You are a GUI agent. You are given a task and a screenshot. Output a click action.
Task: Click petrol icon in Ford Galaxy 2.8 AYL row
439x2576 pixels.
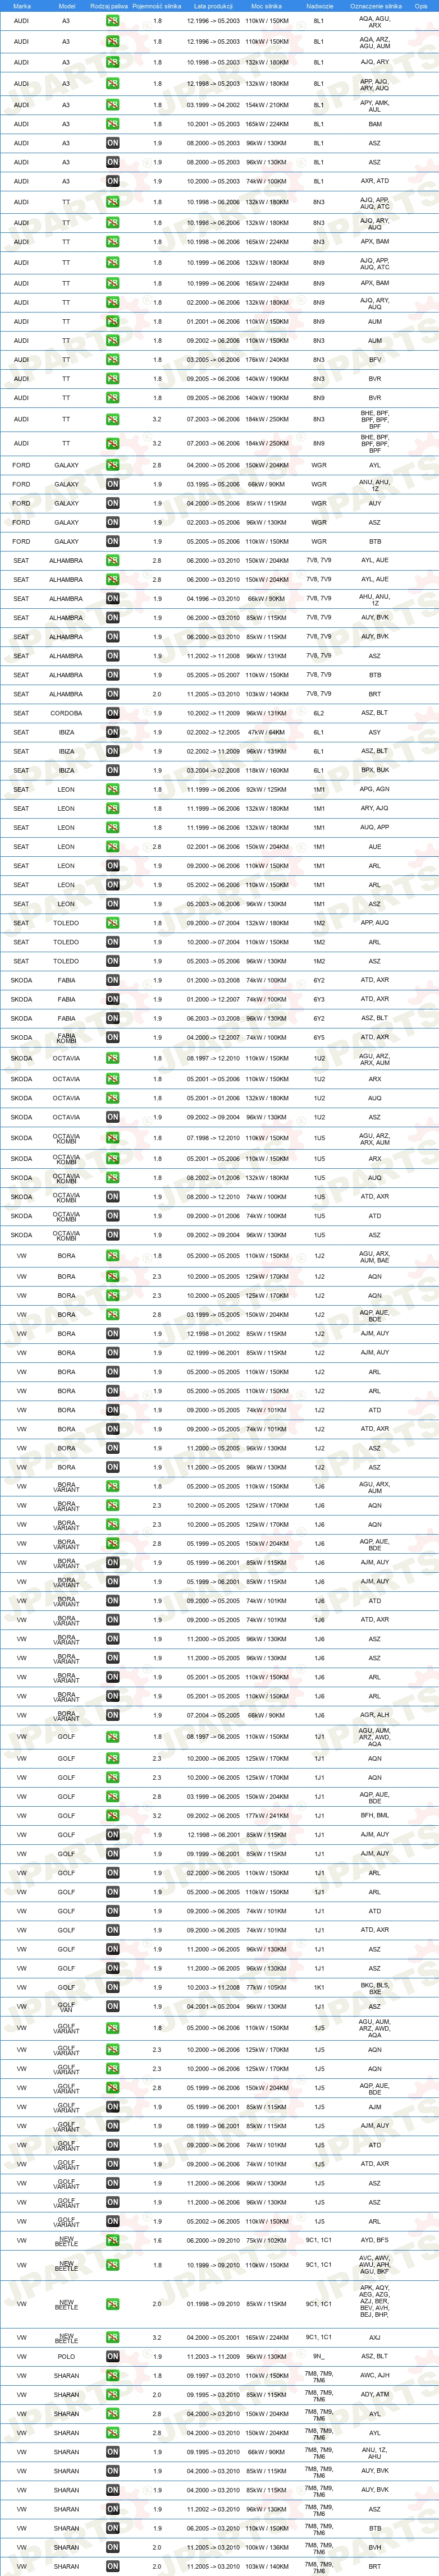click(x=112, y=465)
